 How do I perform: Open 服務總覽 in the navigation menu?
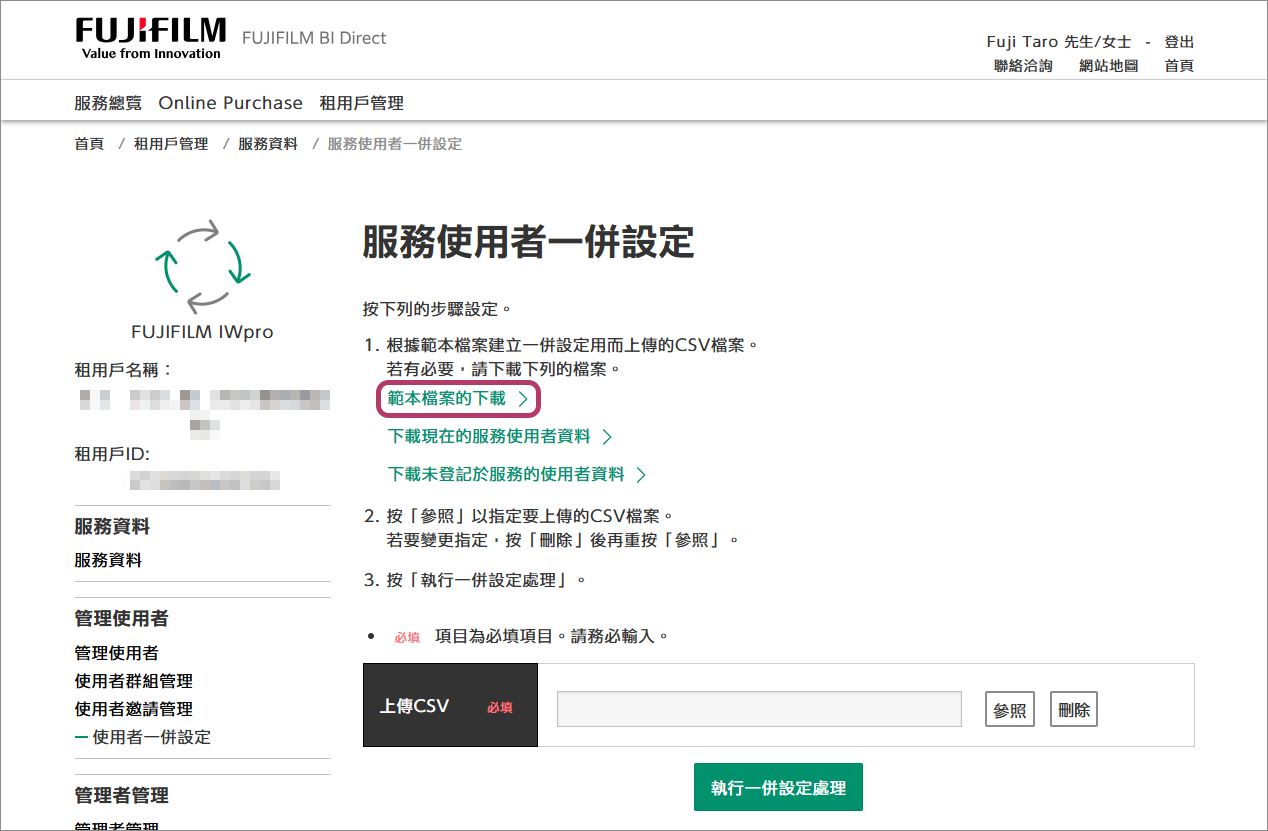[x=108, y=103]
